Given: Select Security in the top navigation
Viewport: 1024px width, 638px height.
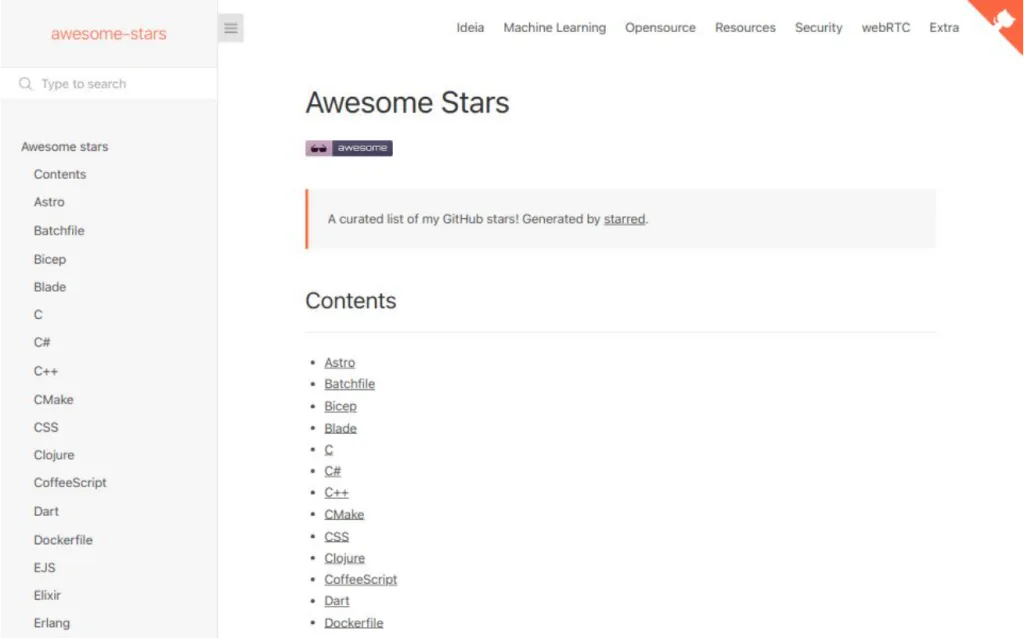Looking at the screenshot, I should point(818,28).
